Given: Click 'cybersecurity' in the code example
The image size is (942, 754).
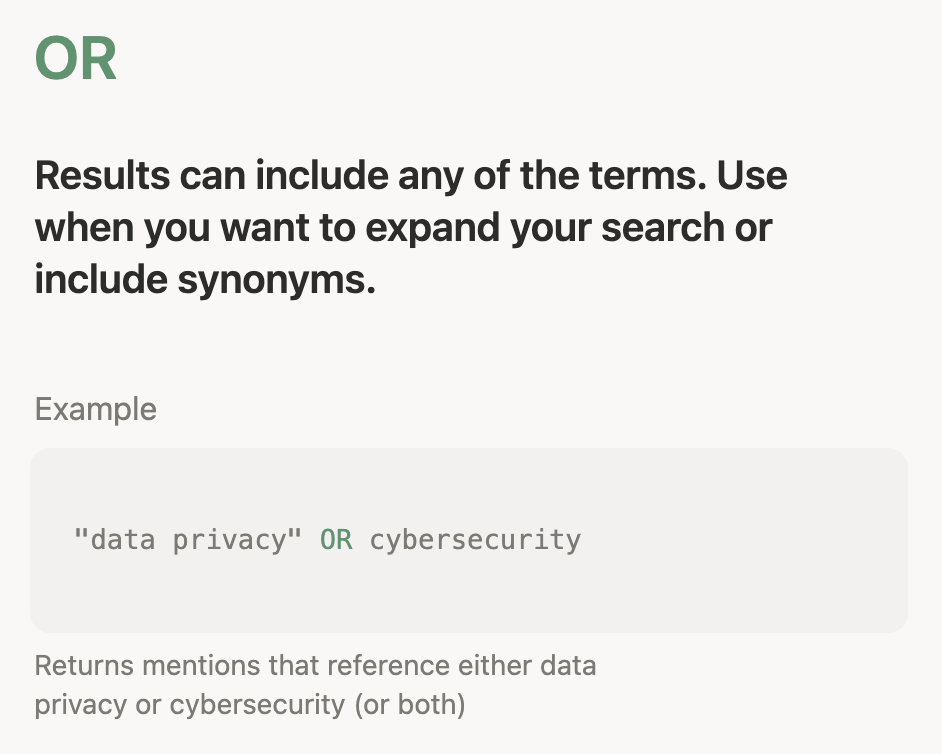Looking at the screenshot, I should (475, 540).
